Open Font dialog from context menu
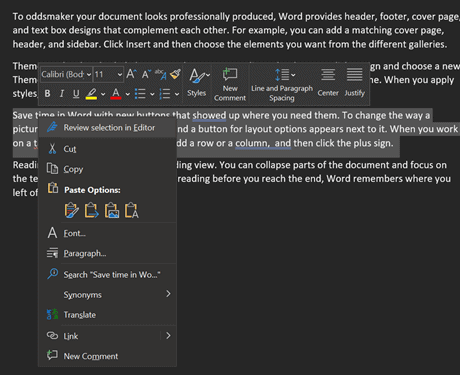Image resolution: width=460 pixels, height=375 pixels. coord(107,233)
